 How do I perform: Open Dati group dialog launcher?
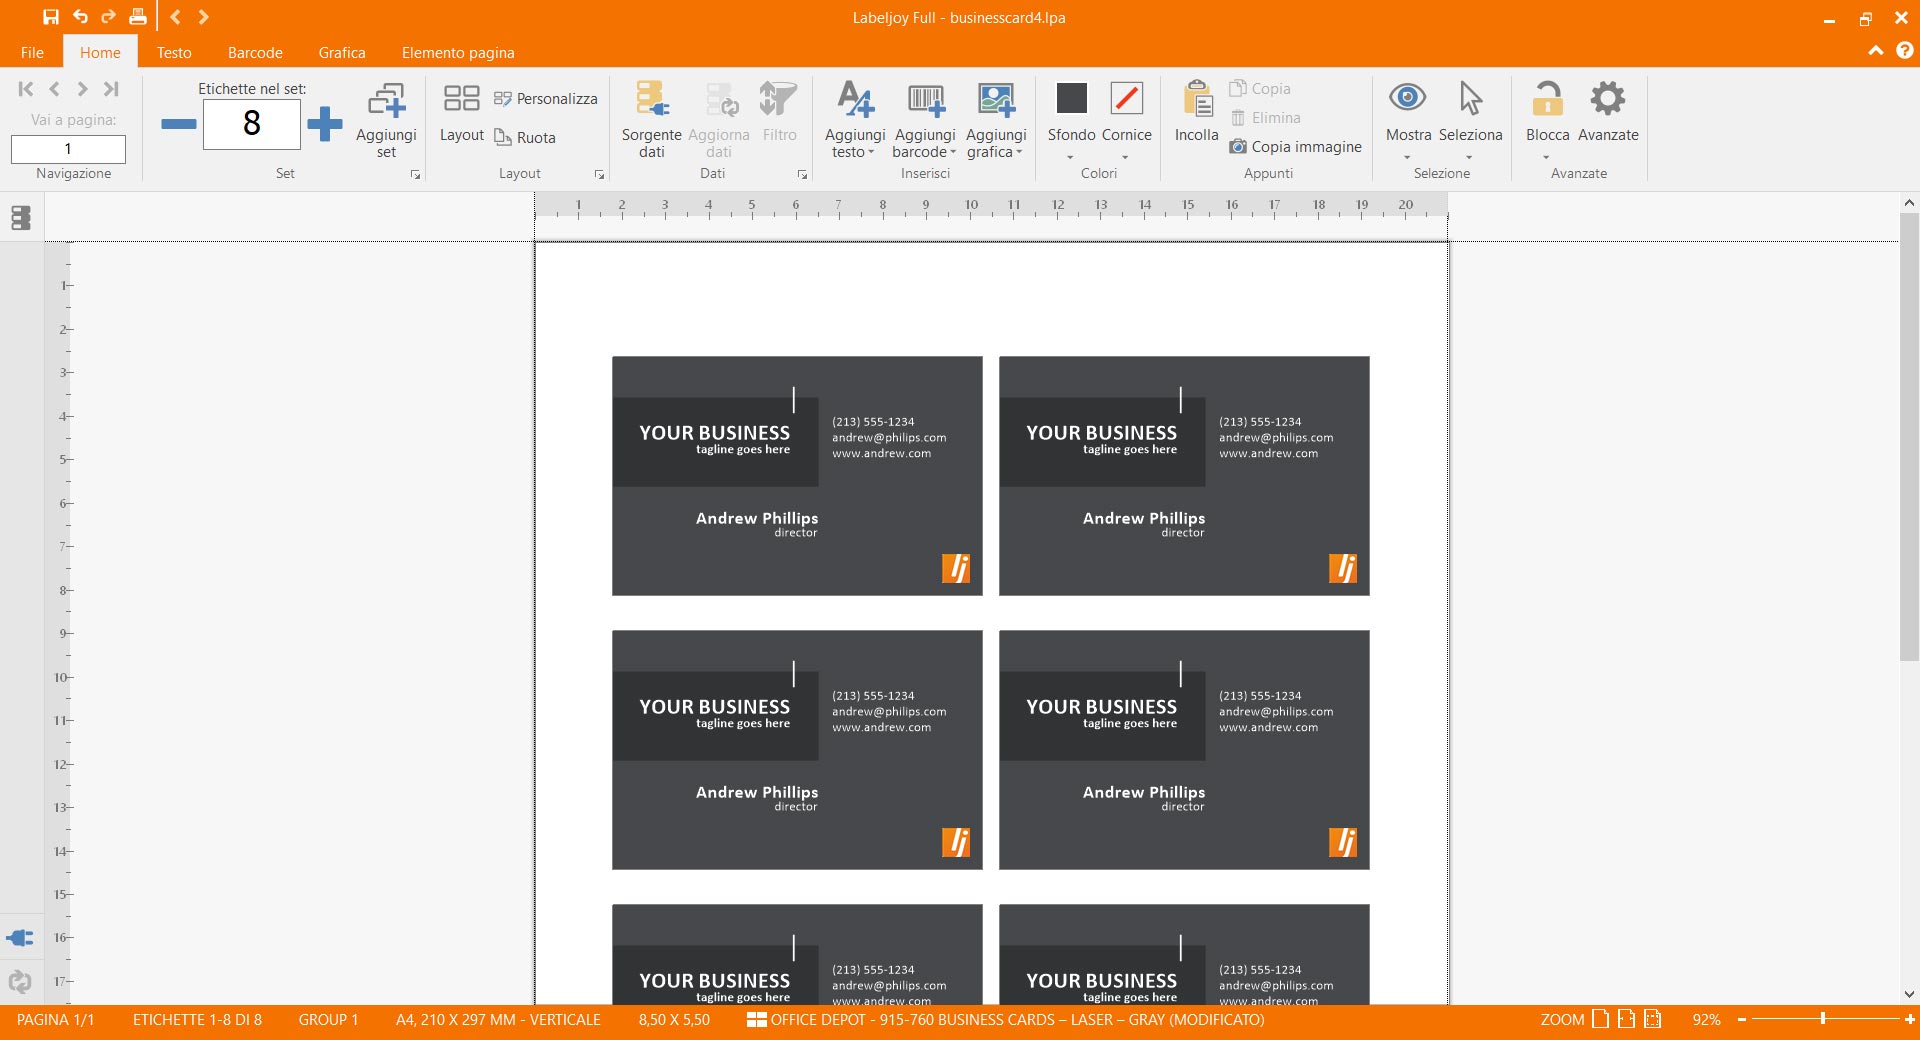point(802,174)
